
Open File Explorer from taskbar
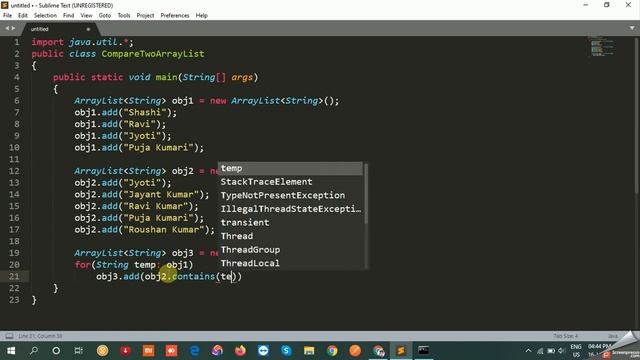tap(309, 351)
